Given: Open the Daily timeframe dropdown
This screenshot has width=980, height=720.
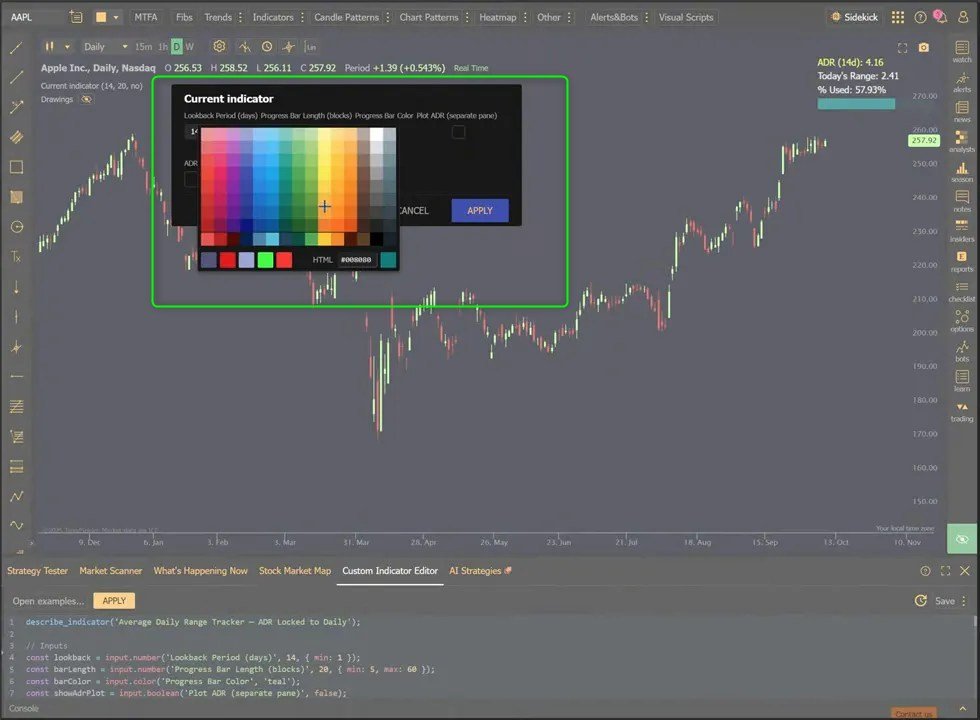Looking at the screenshot, I should pyautogui.click(x=105, y=47).
